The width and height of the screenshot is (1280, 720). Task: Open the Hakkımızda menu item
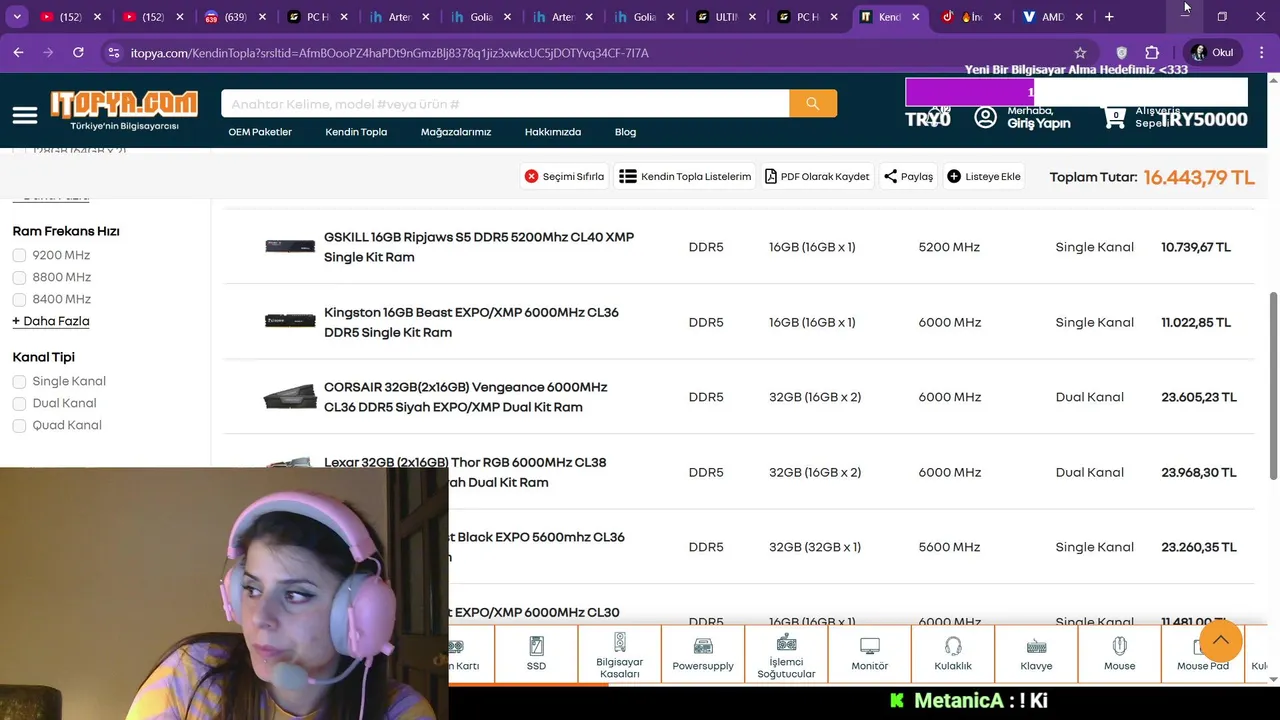click(x=553, y=132)
